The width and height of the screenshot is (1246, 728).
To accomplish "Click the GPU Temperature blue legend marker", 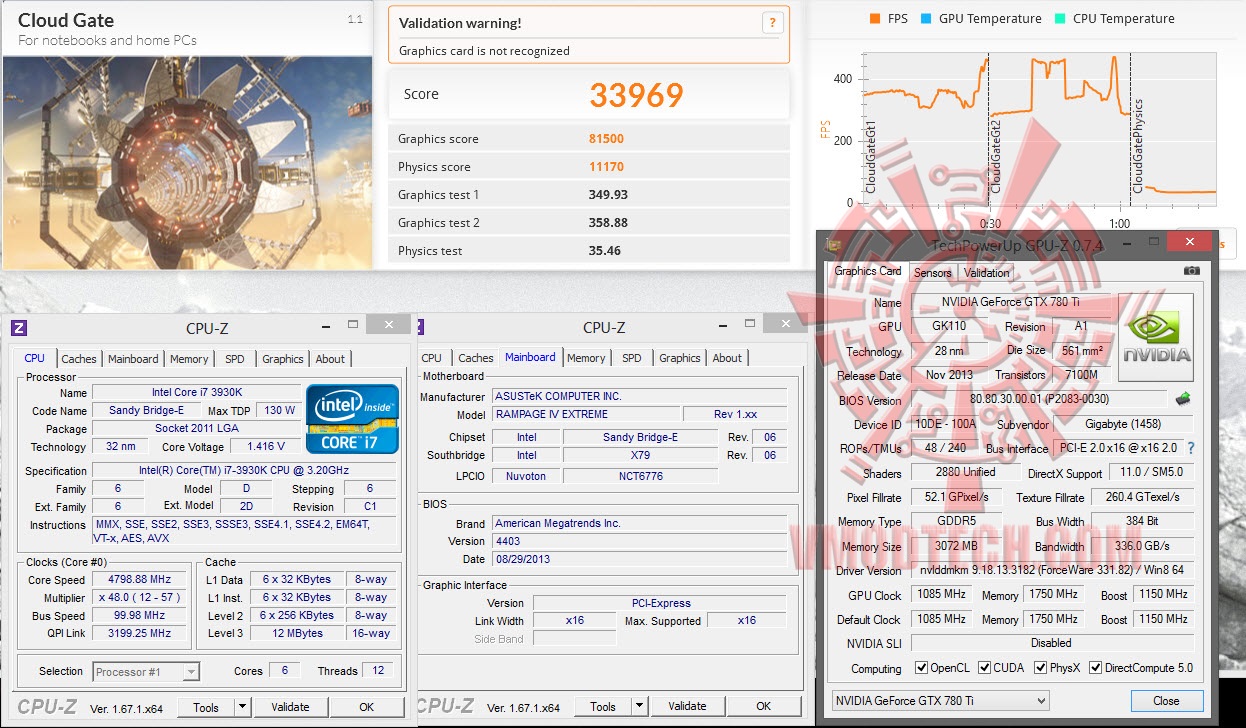I will point(926,19).
